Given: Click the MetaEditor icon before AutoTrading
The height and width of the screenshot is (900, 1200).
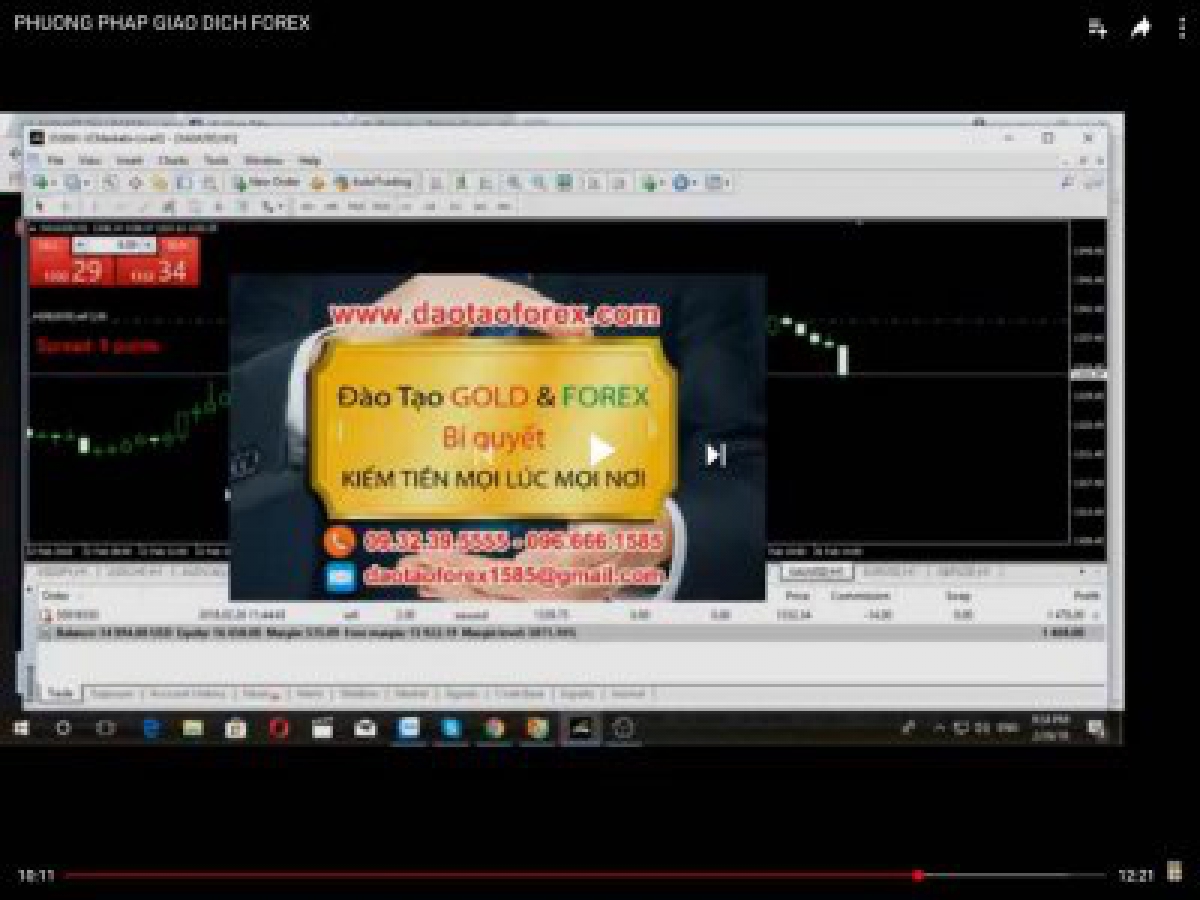Looking at the screenshot, I should click(x=318, y=183).
